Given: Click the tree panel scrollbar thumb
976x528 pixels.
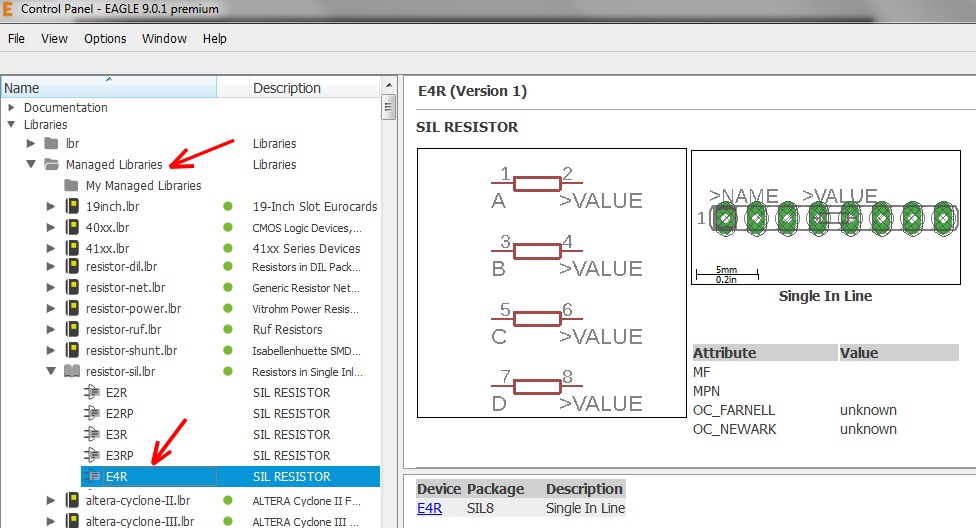Looking at the screenshot, I should pos(388,107).
